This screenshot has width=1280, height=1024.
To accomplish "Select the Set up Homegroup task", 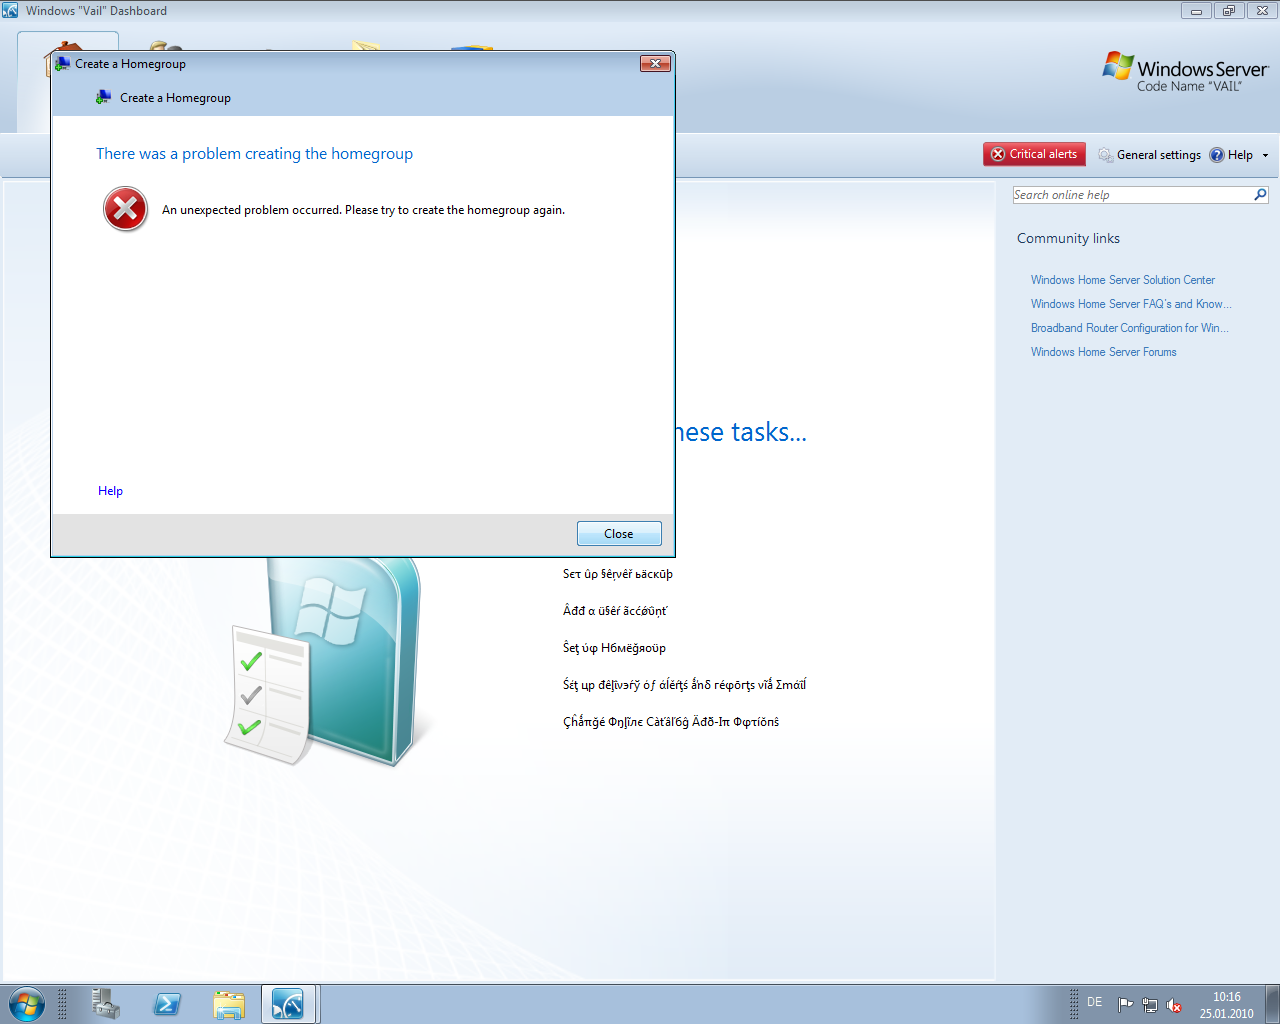I will 614,648.
